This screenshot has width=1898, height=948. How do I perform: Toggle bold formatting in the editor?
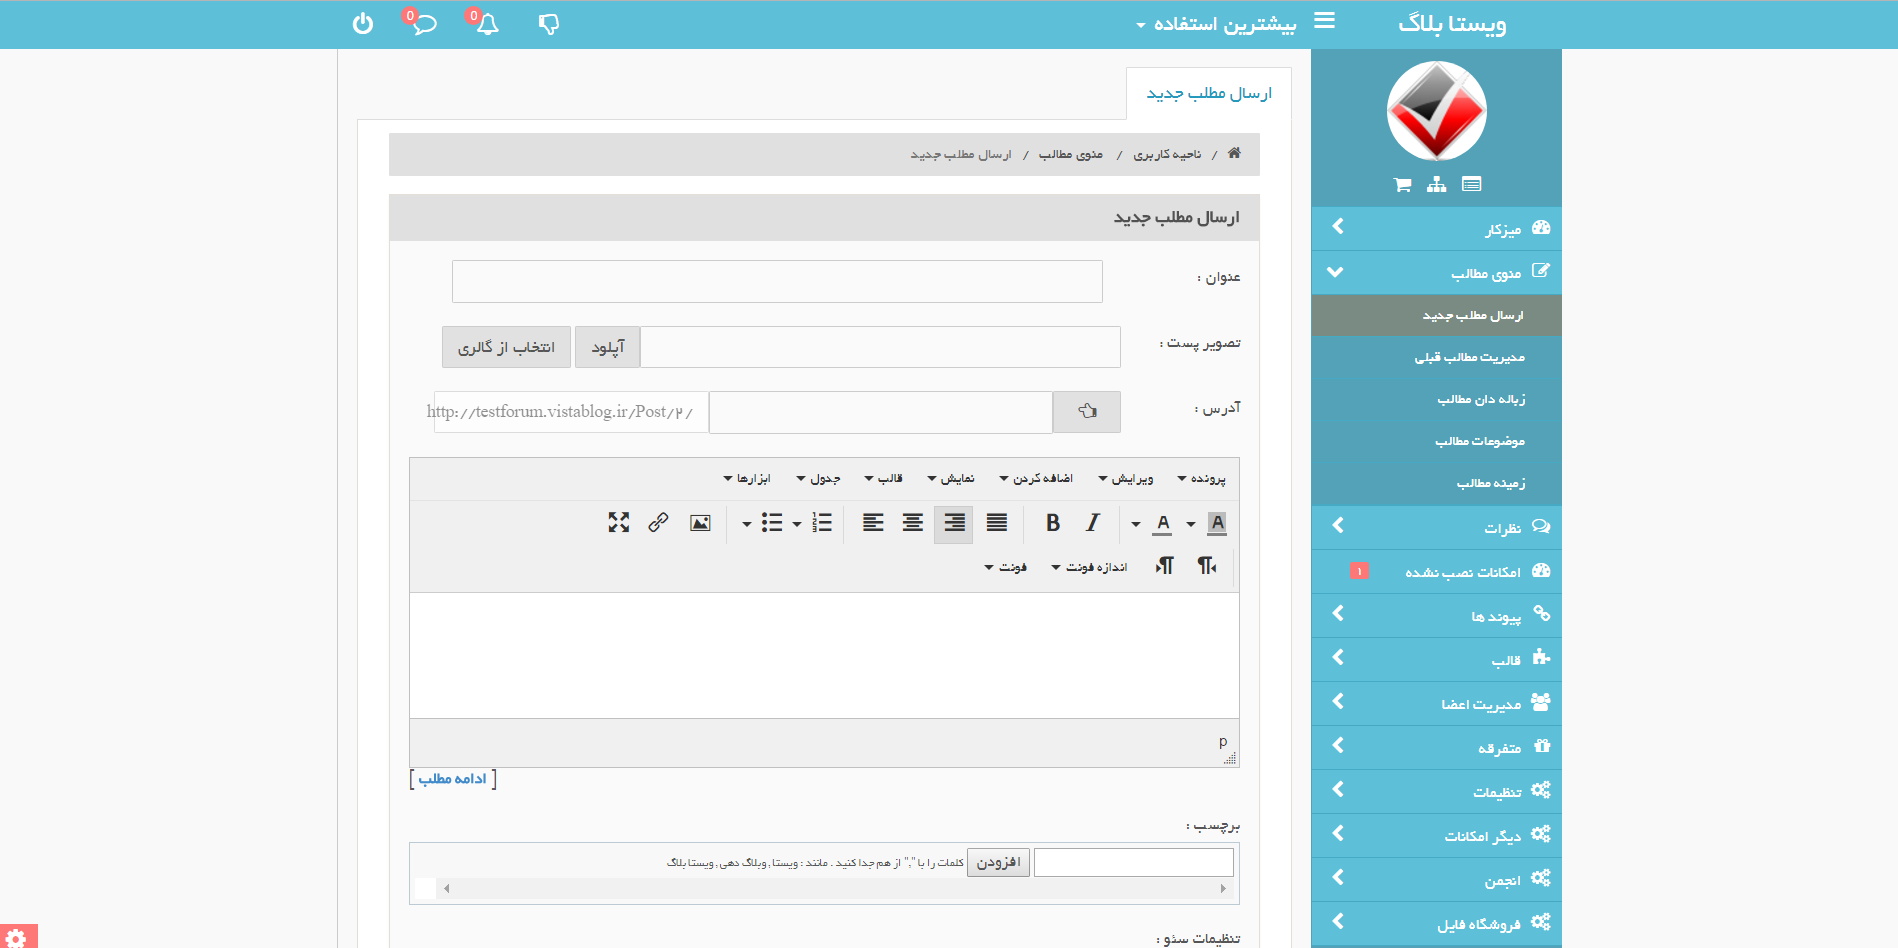coord(1053,523)
